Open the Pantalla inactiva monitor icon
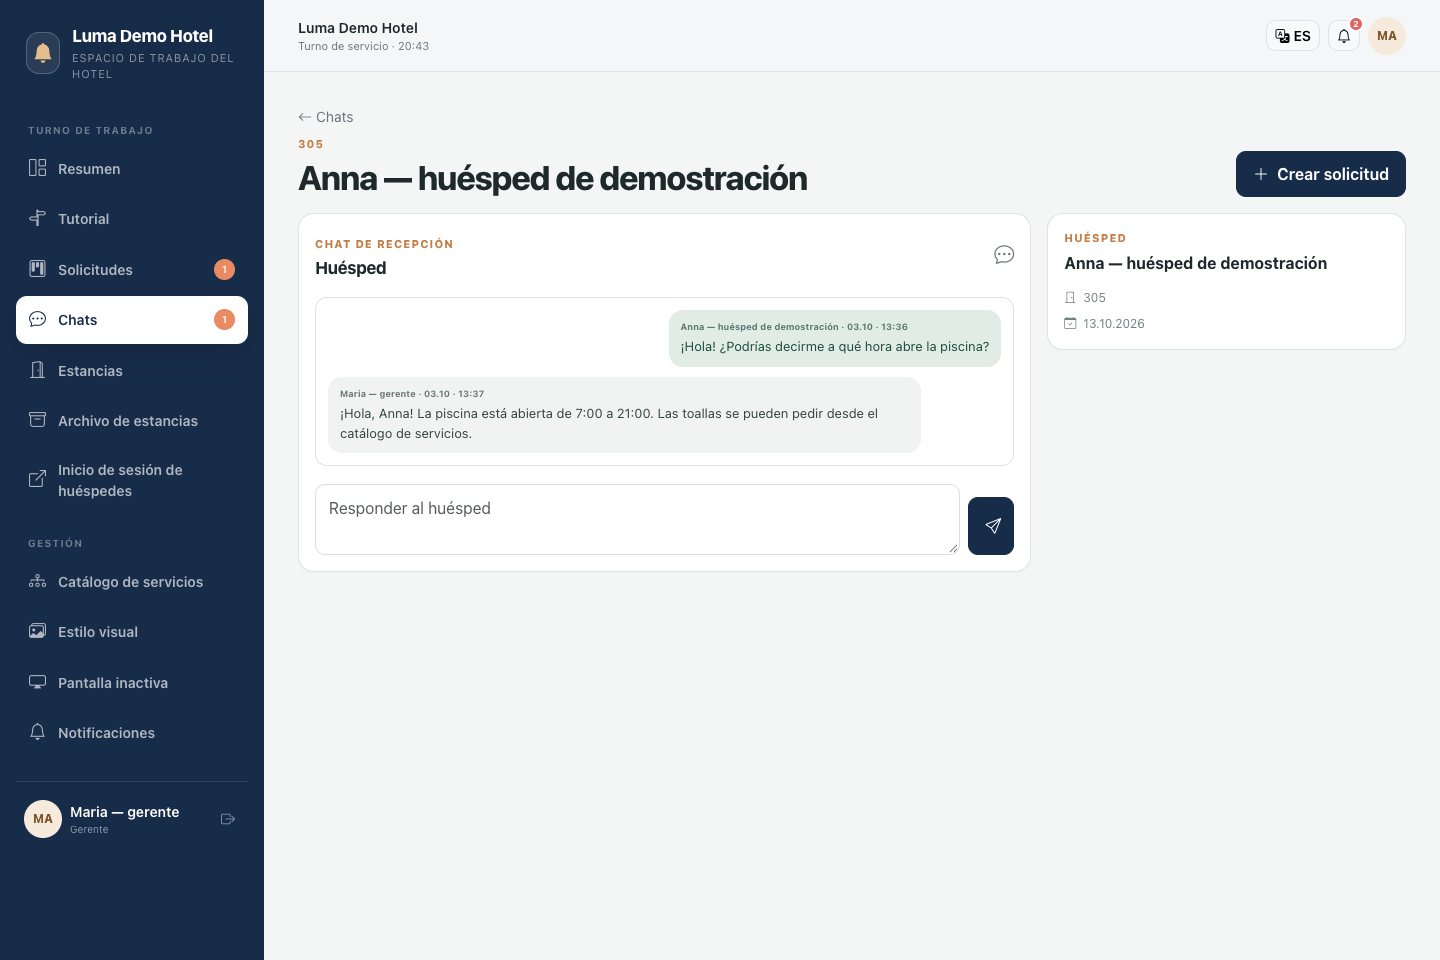1440x960 pixels. coord(37,682)
